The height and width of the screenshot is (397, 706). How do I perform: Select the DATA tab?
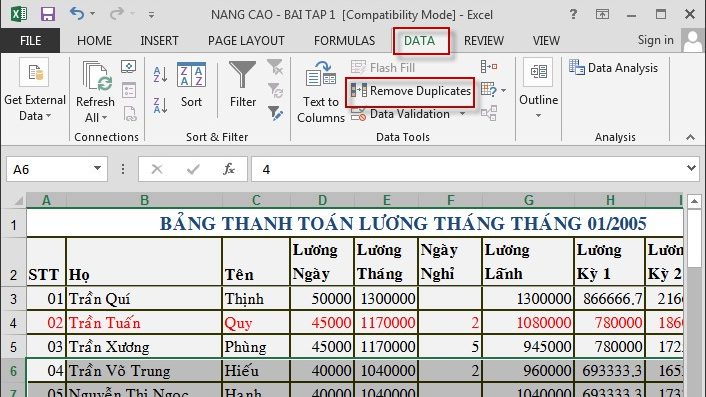tap(420, 41)
